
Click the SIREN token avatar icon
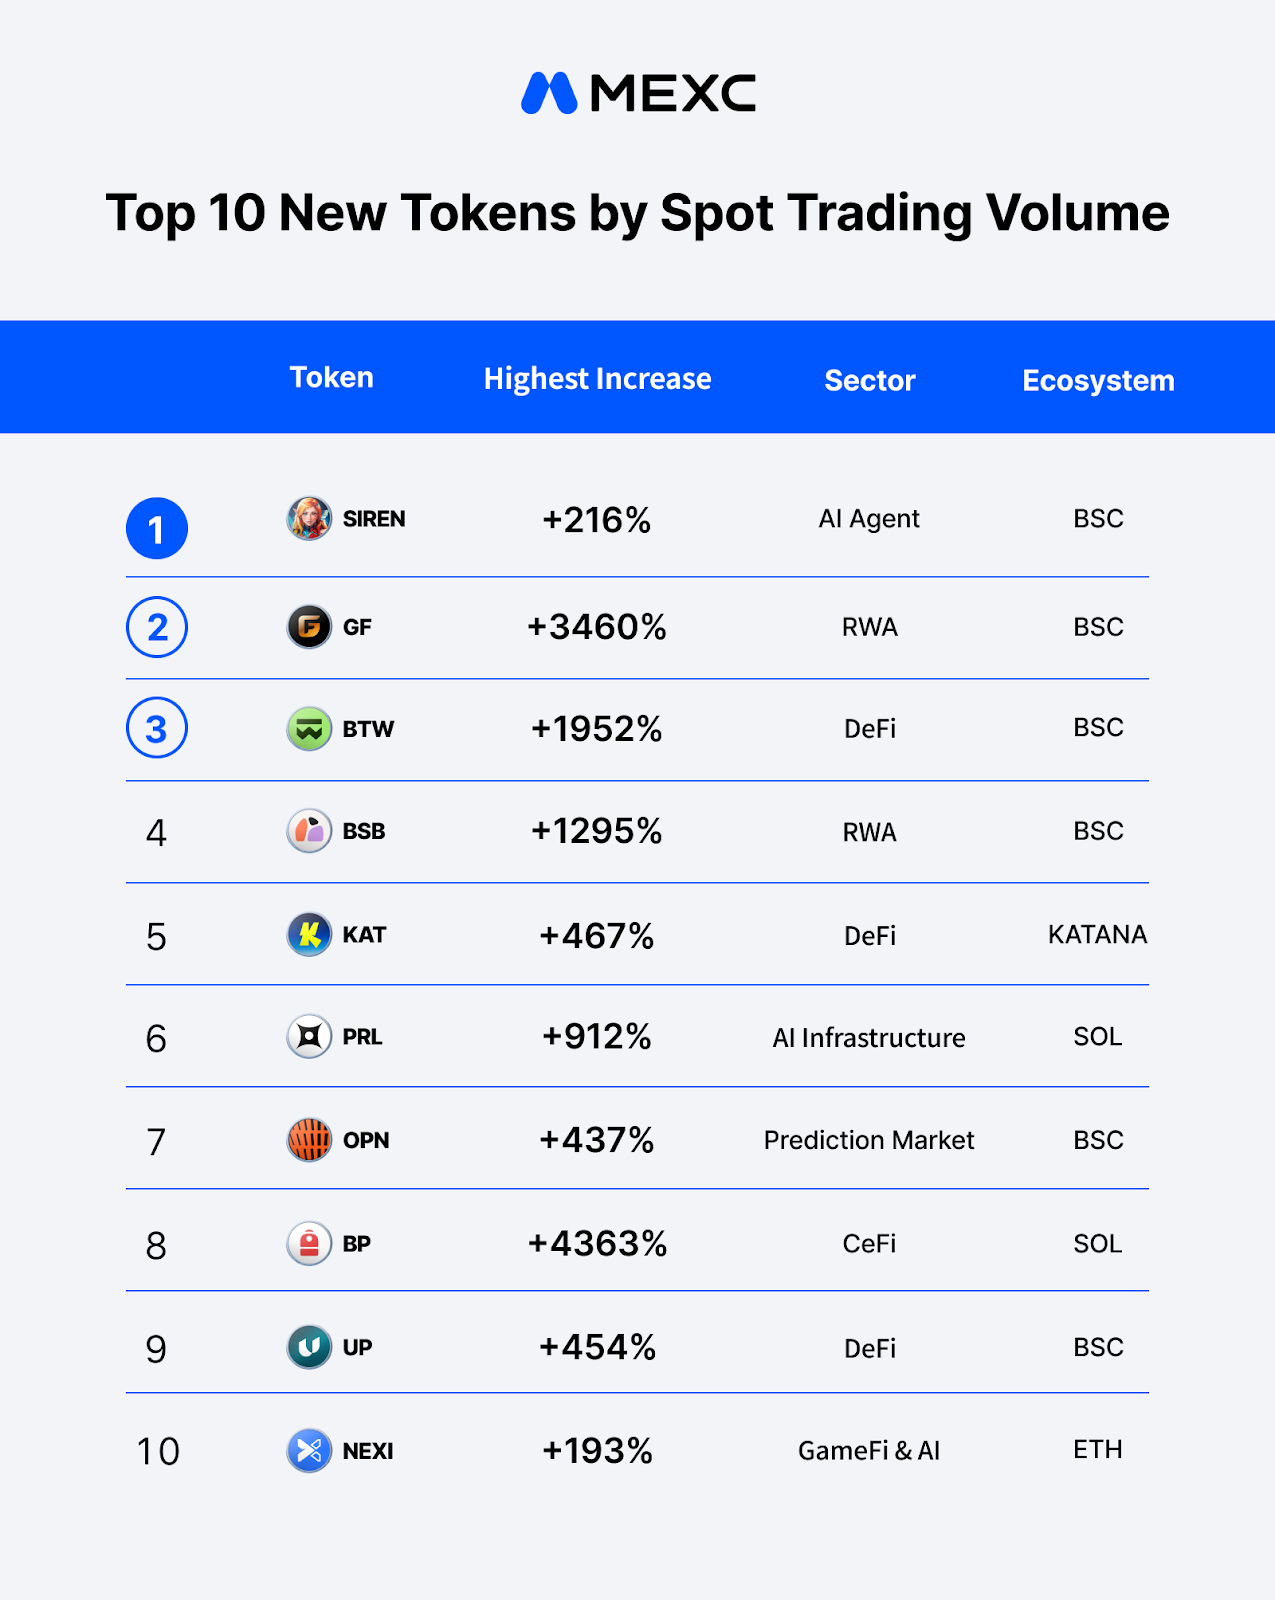click(x=309, y=519)
